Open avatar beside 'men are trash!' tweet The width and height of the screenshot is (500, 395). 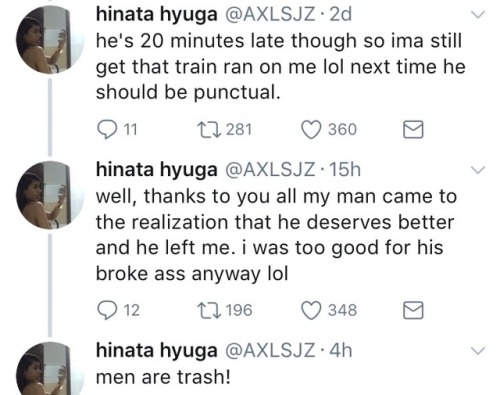(50, 369)
